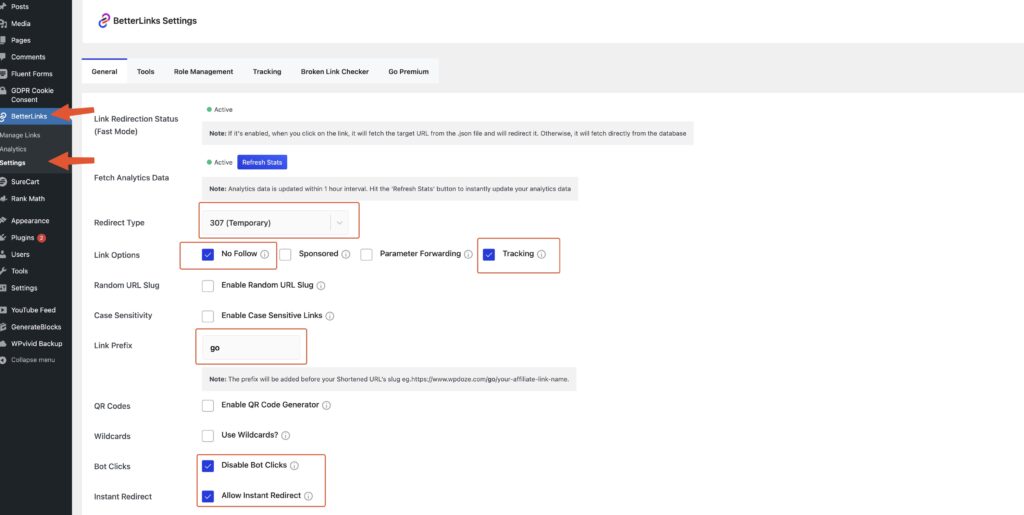The width and height of the screenshot is (1024, 515).
Task: Enable the Parameter Forwarding checkbox
Action: coord(366,255)
